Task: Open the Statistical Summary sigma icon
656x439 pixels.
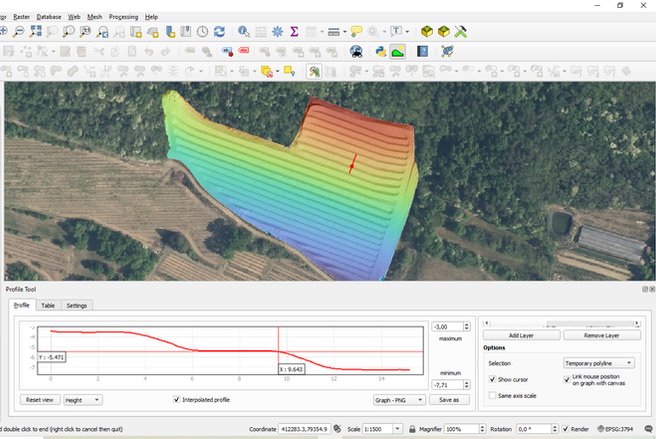Action: 295,32
